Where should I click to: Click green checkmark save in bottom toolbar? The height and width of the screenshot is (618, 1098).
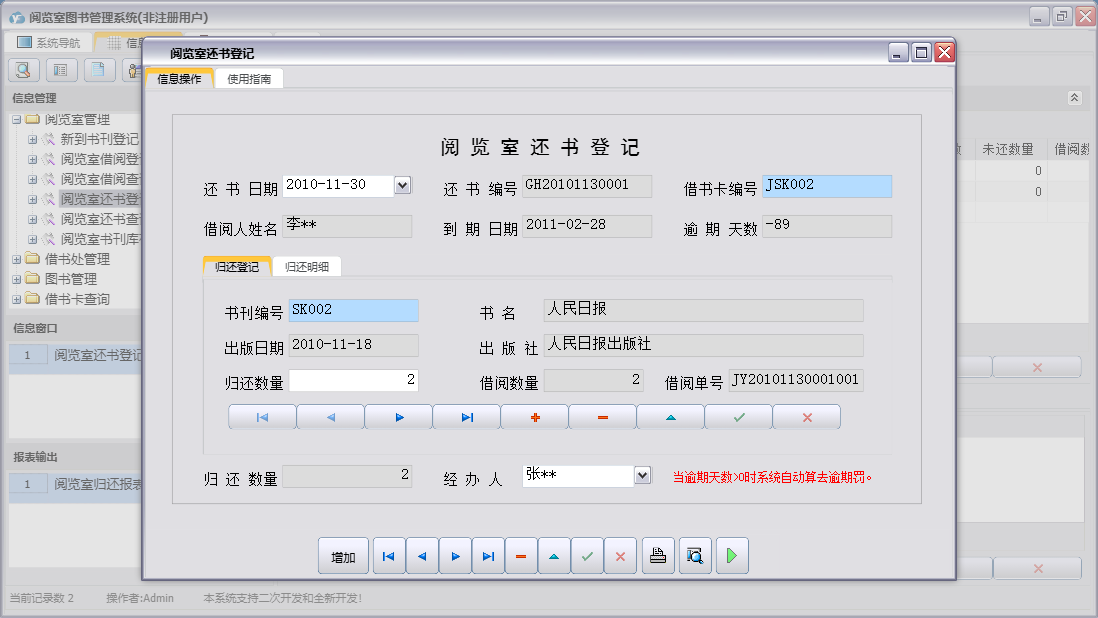tap(587, 556)
